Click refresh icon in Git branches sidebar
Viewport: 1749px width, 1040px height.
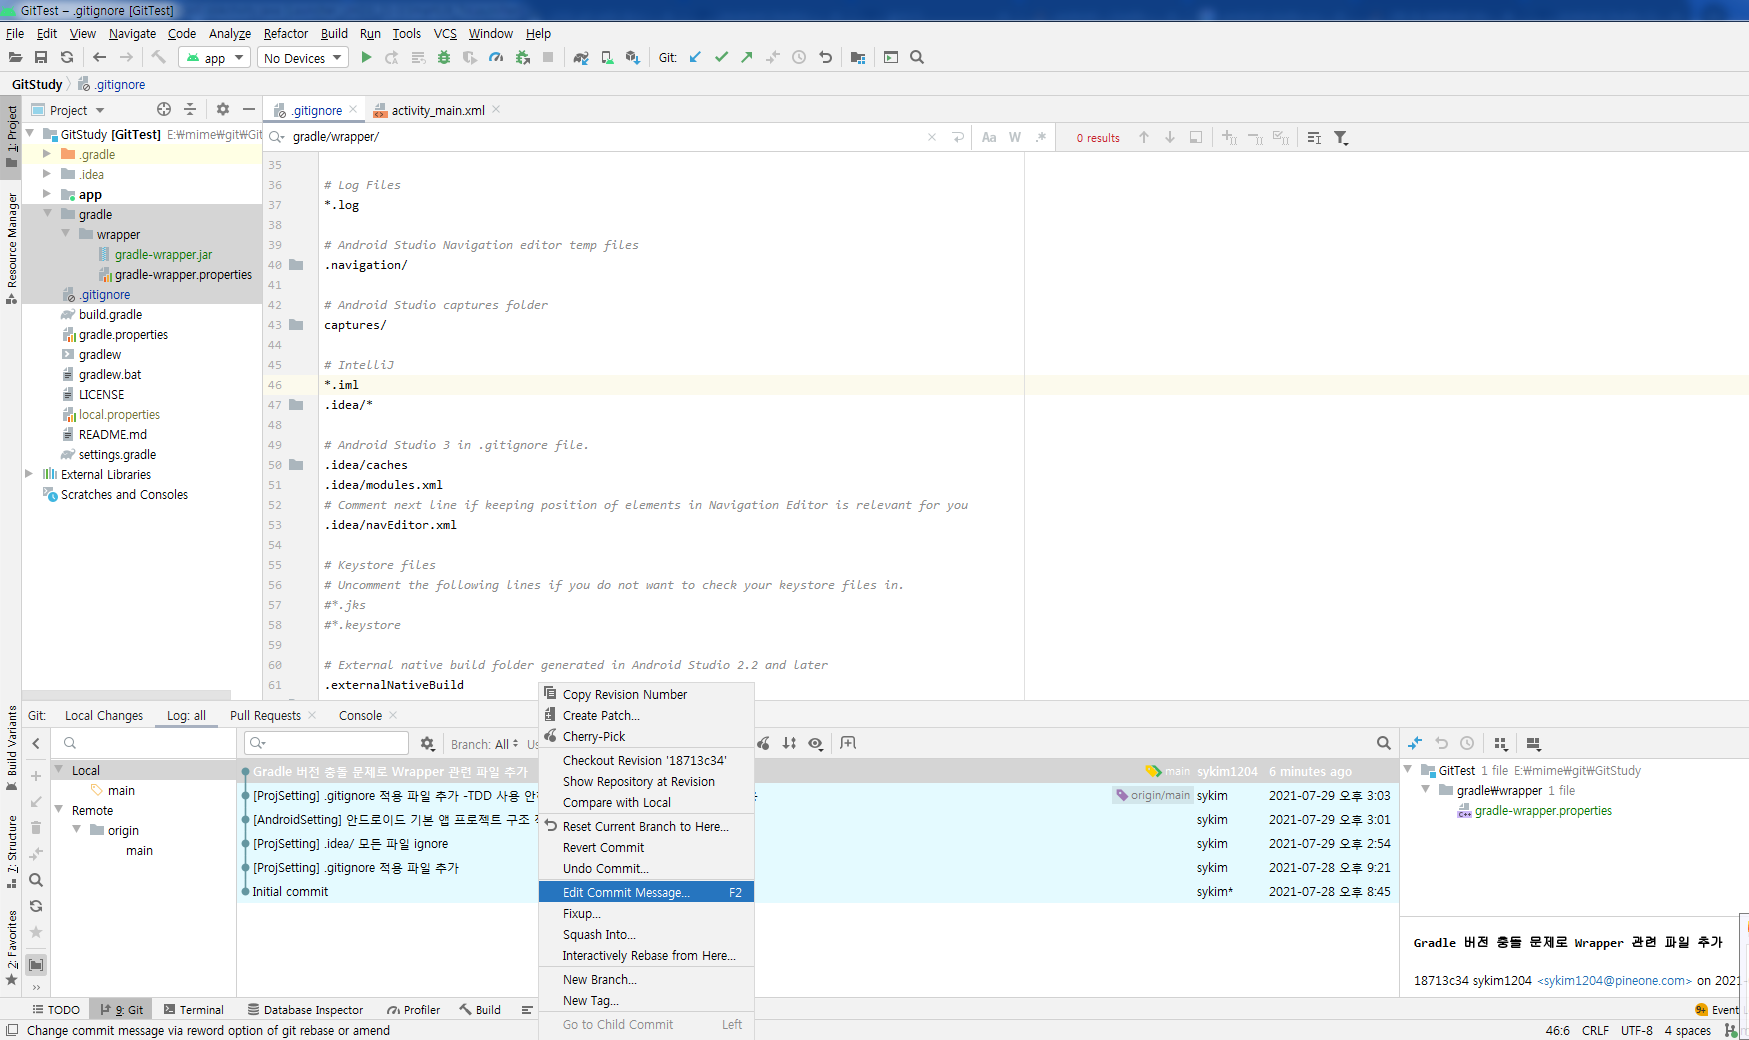coord(36,906)
